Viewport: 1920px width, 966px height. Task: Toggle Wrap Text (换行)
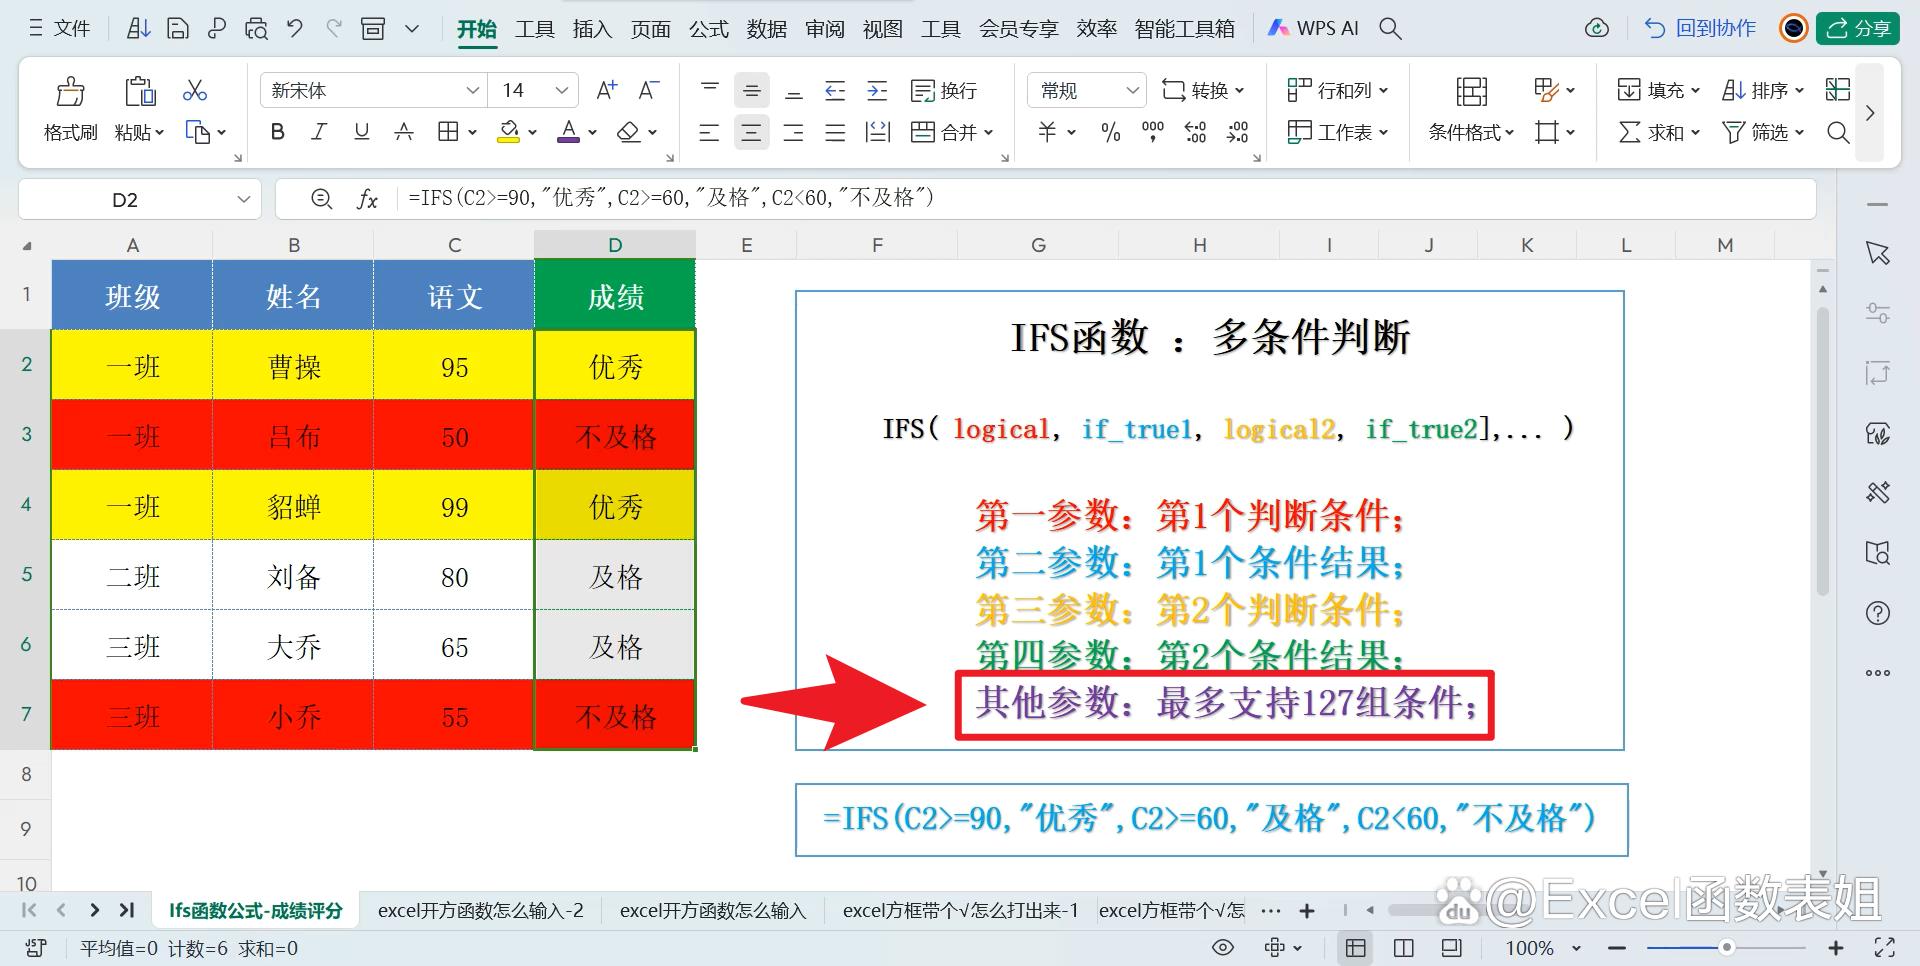tap(943, 91)
